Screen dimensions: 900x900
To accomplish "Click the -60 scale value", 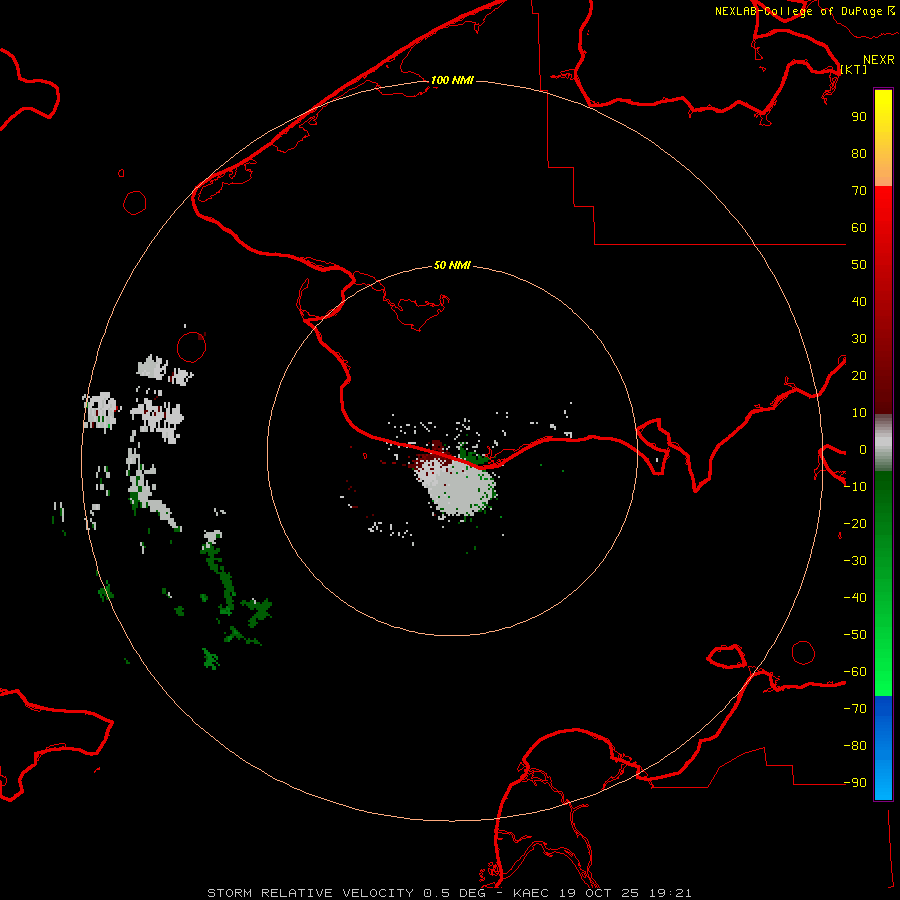I will coord(855,672).
